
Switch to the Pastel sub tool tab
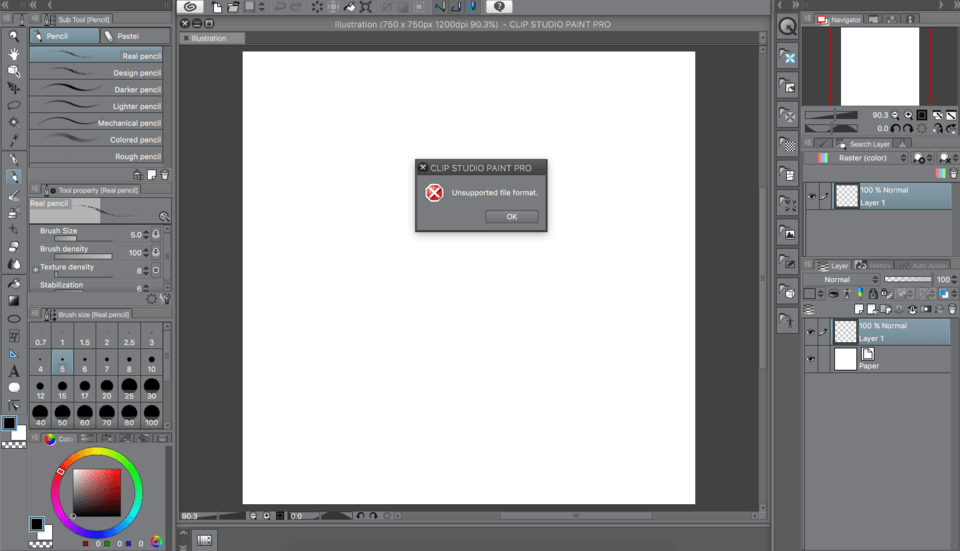click(x=127, y=36)
